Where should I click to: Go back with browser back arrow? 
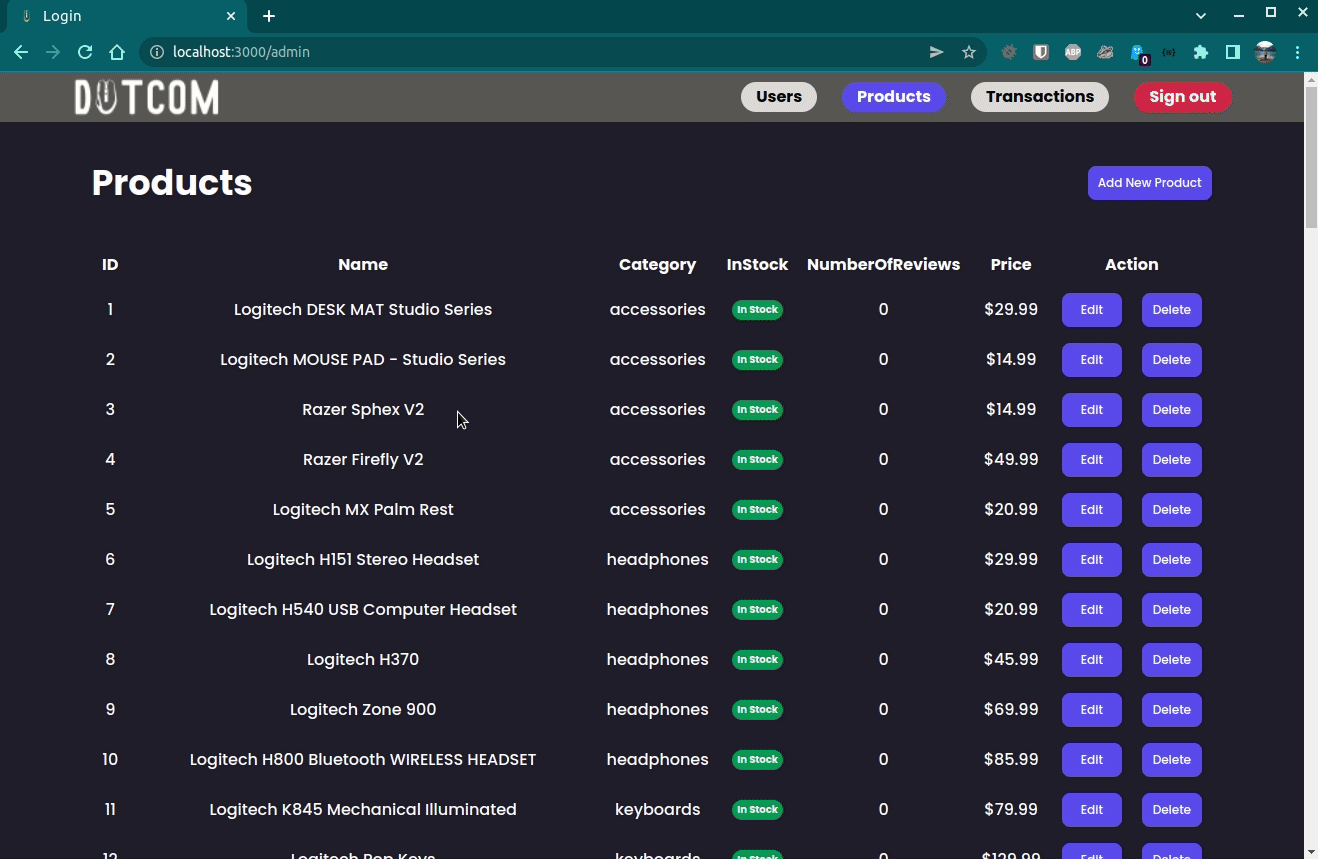(21, 52)
